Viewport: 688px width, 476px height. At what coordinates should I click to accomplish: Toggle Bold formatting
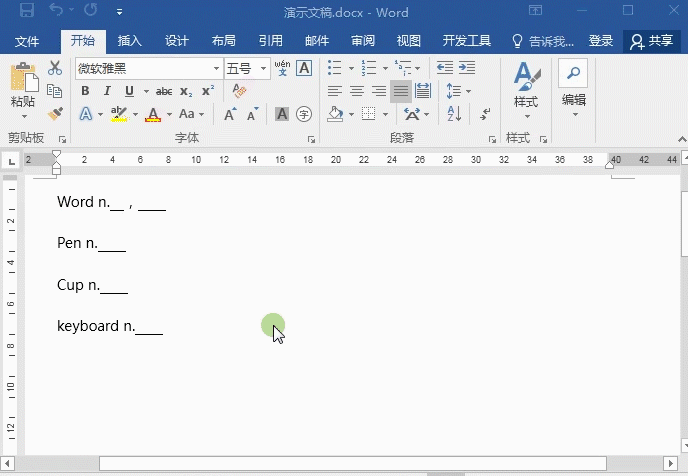(x=85, y=91)
